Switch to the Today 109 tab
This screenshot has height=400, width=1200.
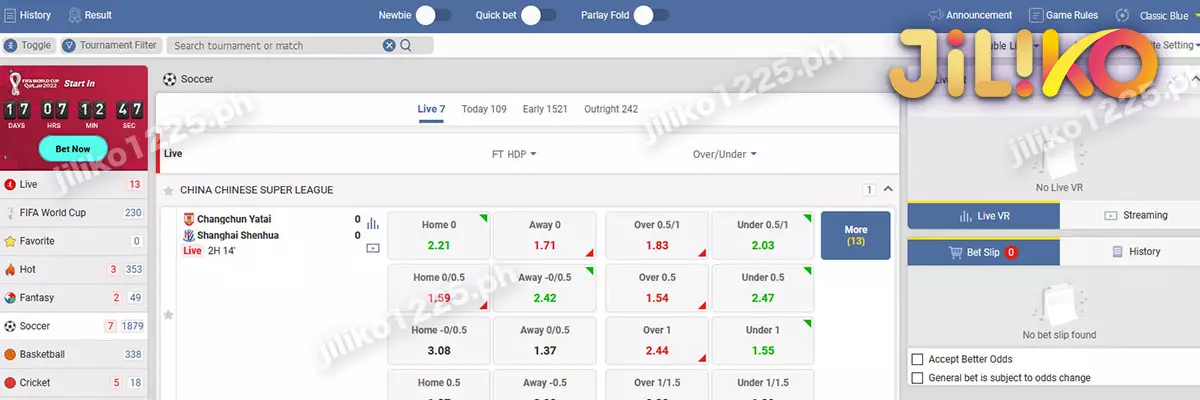[484, 109]
